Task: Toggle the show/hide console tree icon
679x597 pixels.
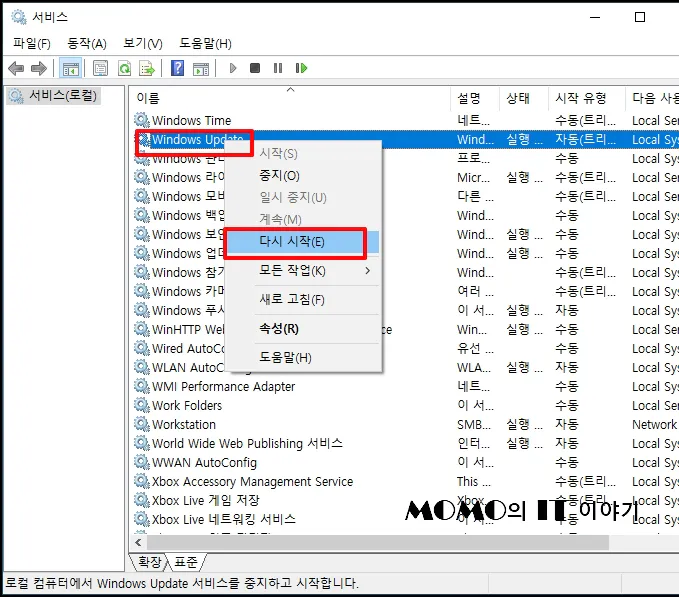Action: click(x=70, y=68)
